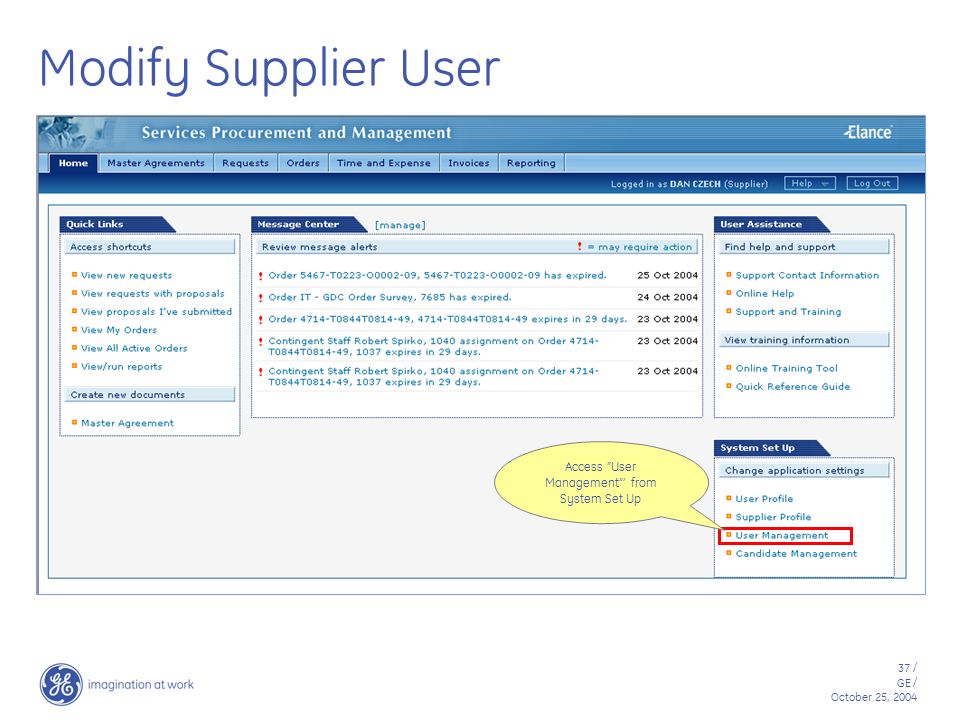The image size is (960, 720).
Task: Click red alert icon beside Order 5467 message
Action: click(261, 276)
